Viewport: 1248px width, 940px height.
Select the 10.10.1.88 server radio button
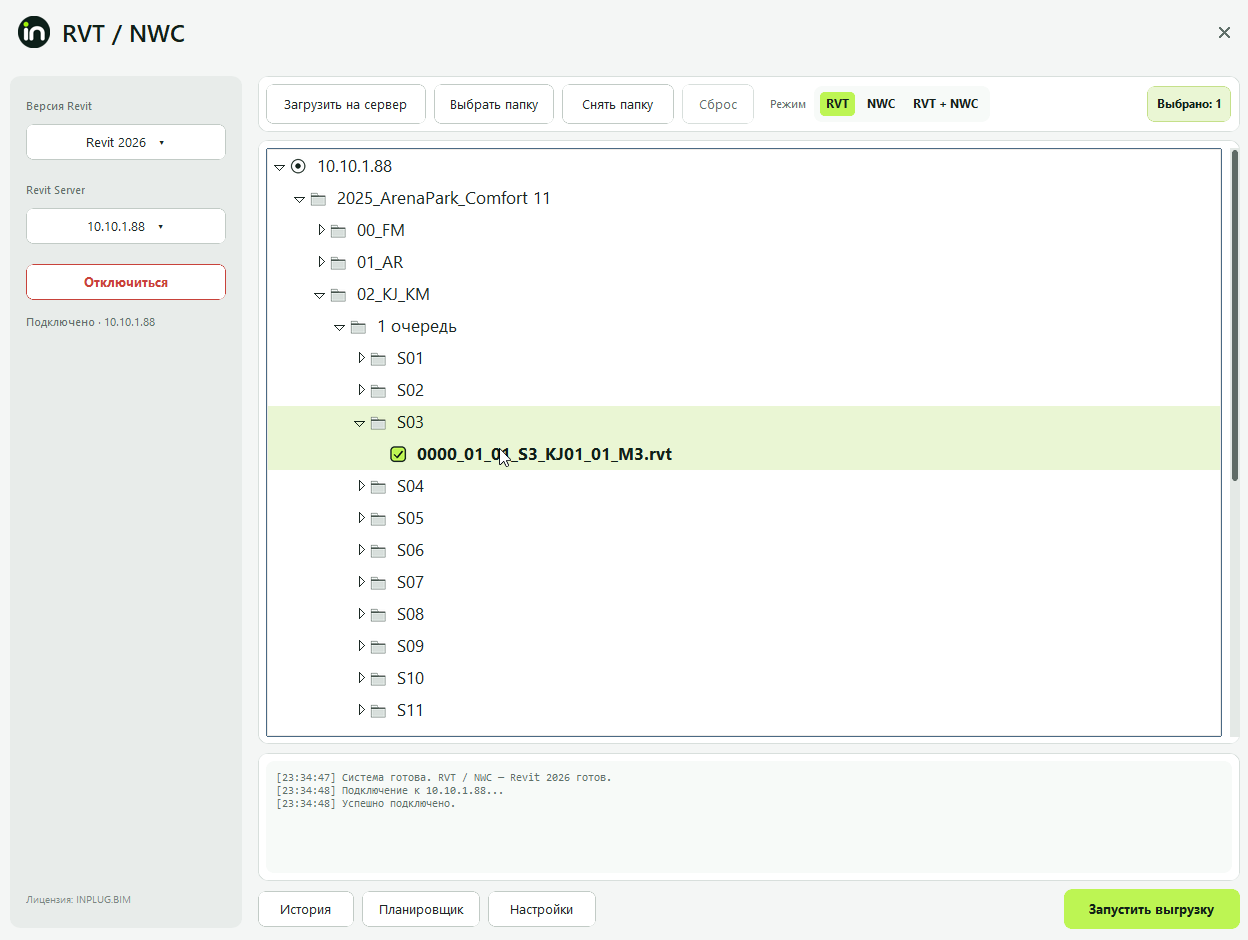(298, 166)
